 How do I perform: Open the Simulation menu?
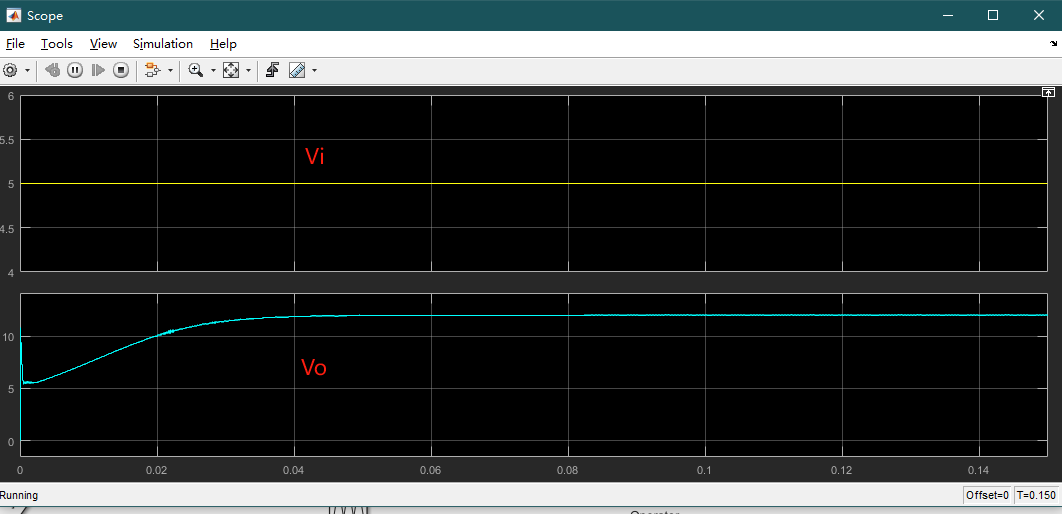tap(163, 43)
